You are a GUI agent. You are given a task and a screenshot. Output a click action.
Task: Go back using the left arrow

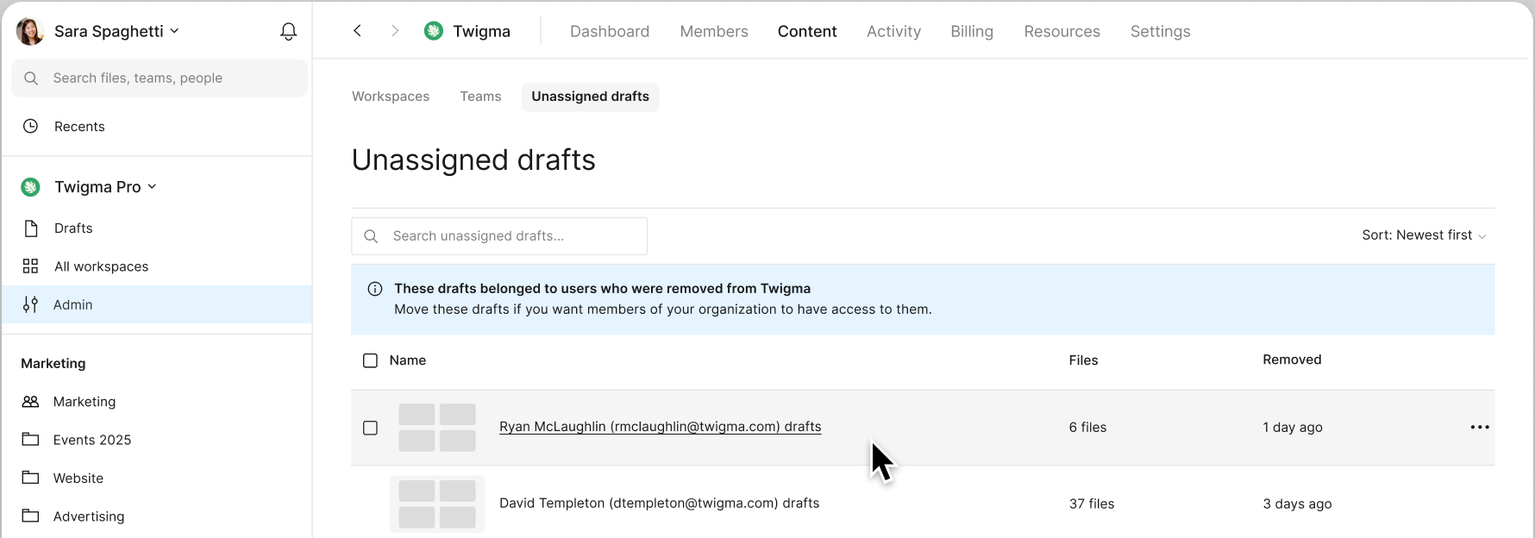pos(357,31)
